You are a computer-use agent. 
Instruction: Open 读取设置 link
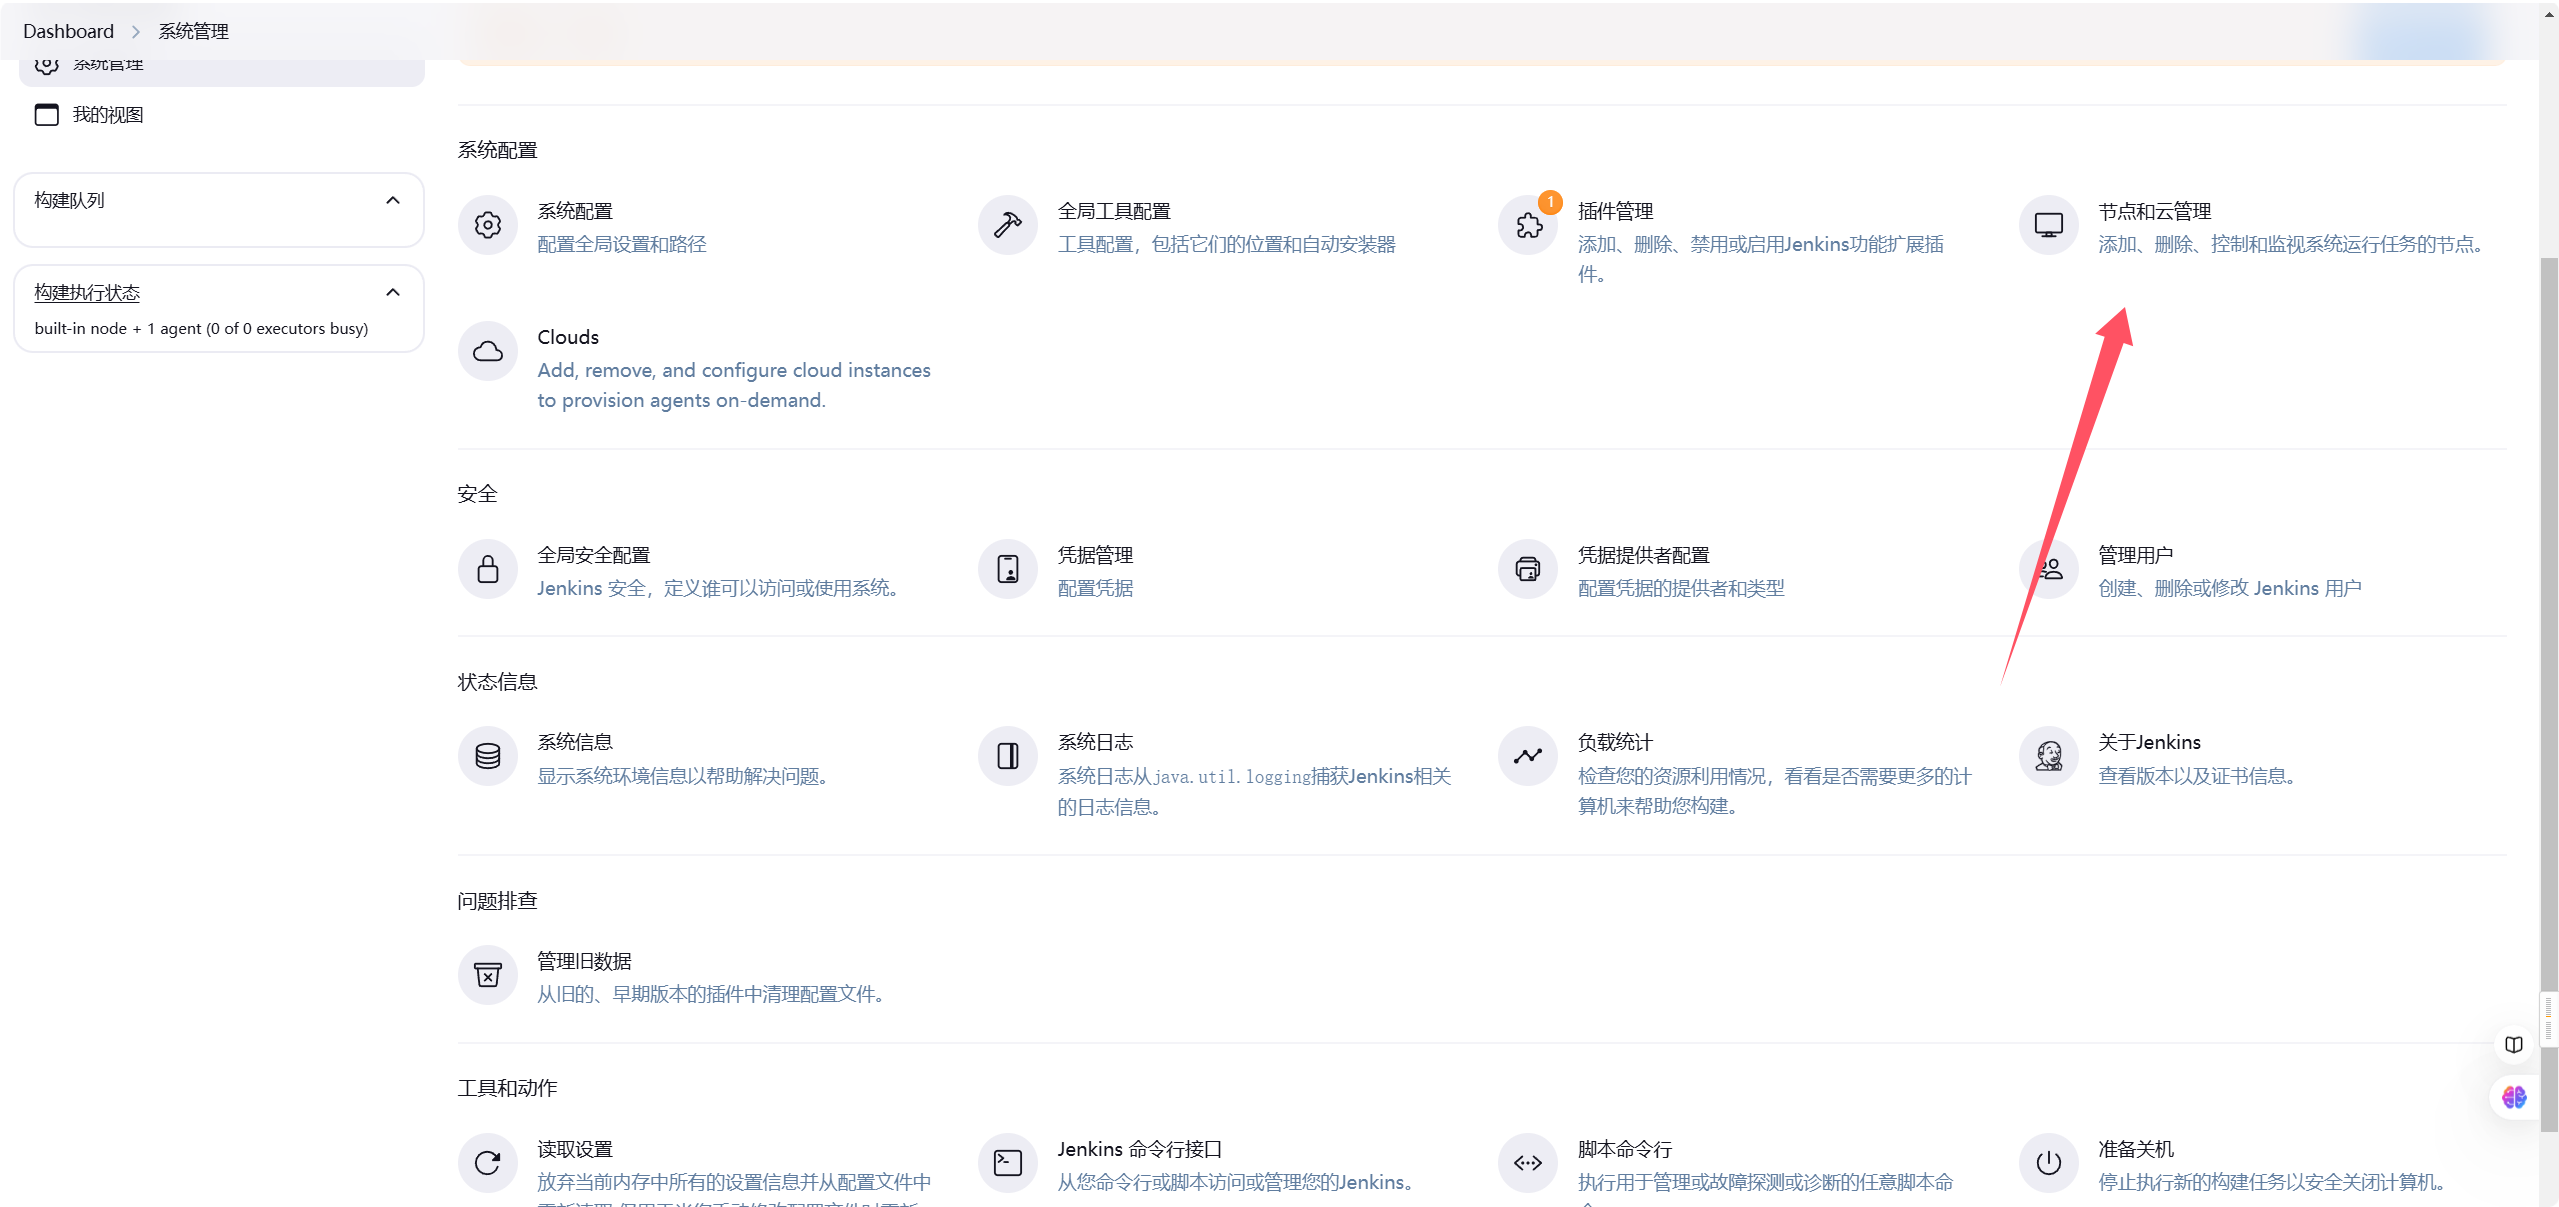pyautogui.click(x=575, y=1149)
